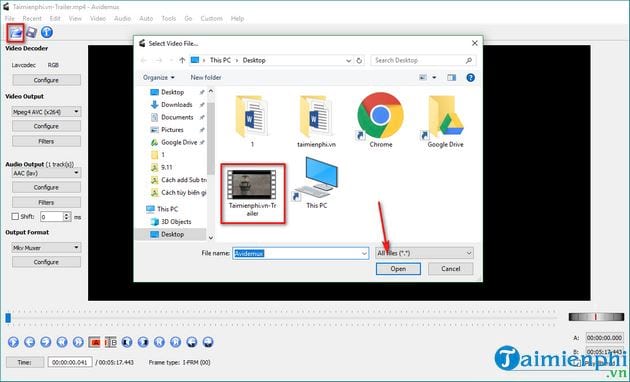This screenshot has height=382, width=630.
Task: Show video Information from the toolbar
Action: pos(47,32)
